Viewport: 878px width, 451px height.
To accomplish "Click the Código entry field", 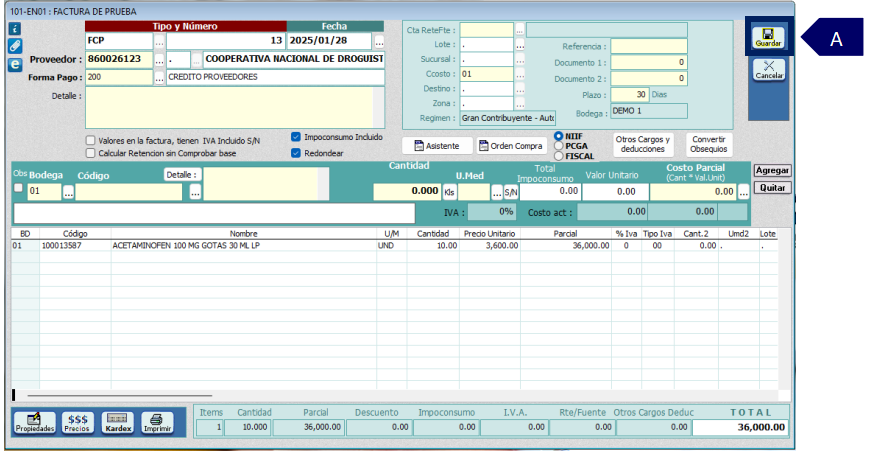I will point(129,192).
